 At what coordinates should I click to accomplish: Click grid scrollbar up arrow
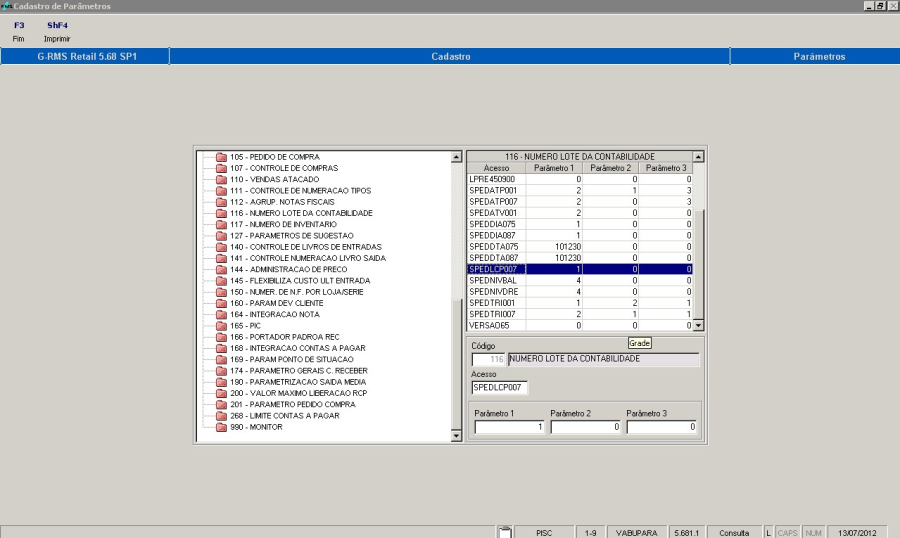click(699, 157)
